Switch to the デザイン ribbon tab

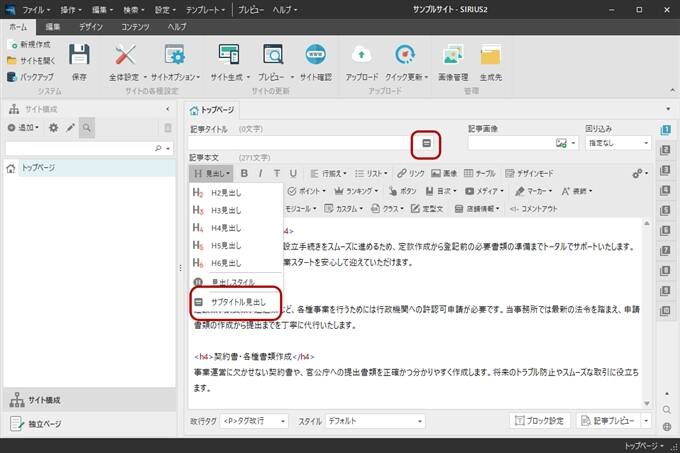click(90, 26)
